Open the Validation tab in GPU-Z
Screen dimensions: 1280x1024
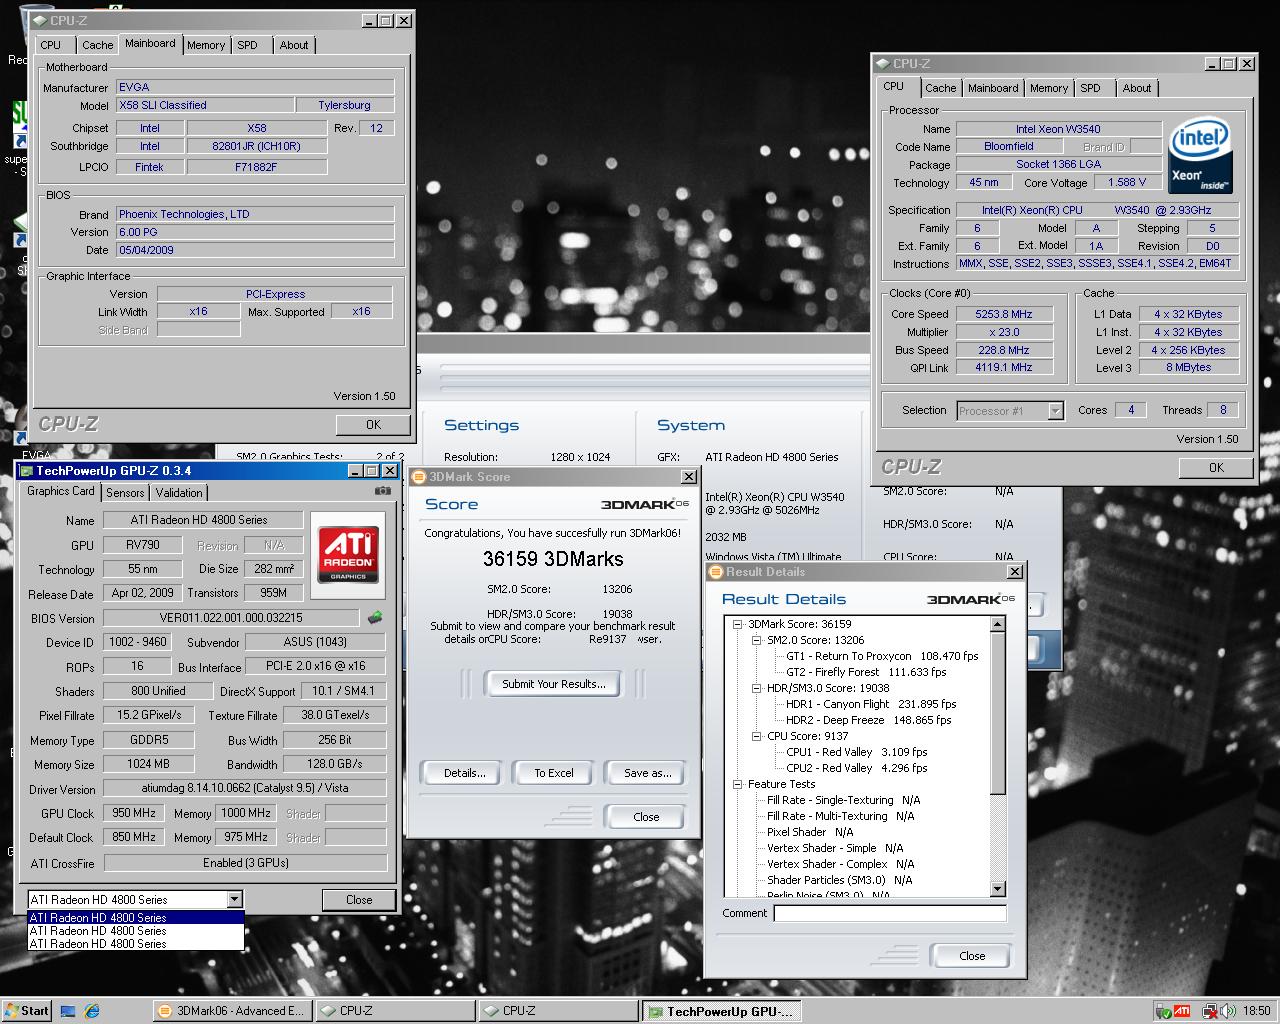pyautogui.click(x=179, y=493)
